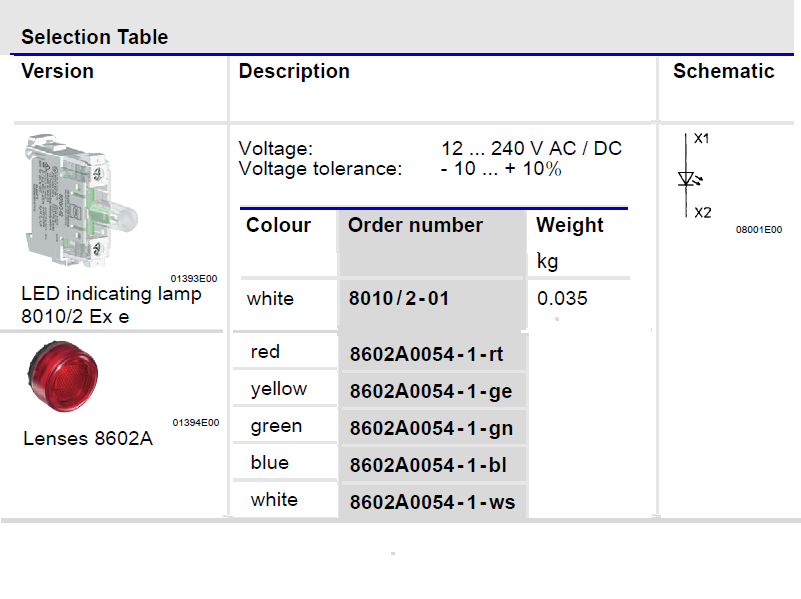
Task: Click the Lenses 8602A label
Action: point(88,438)
